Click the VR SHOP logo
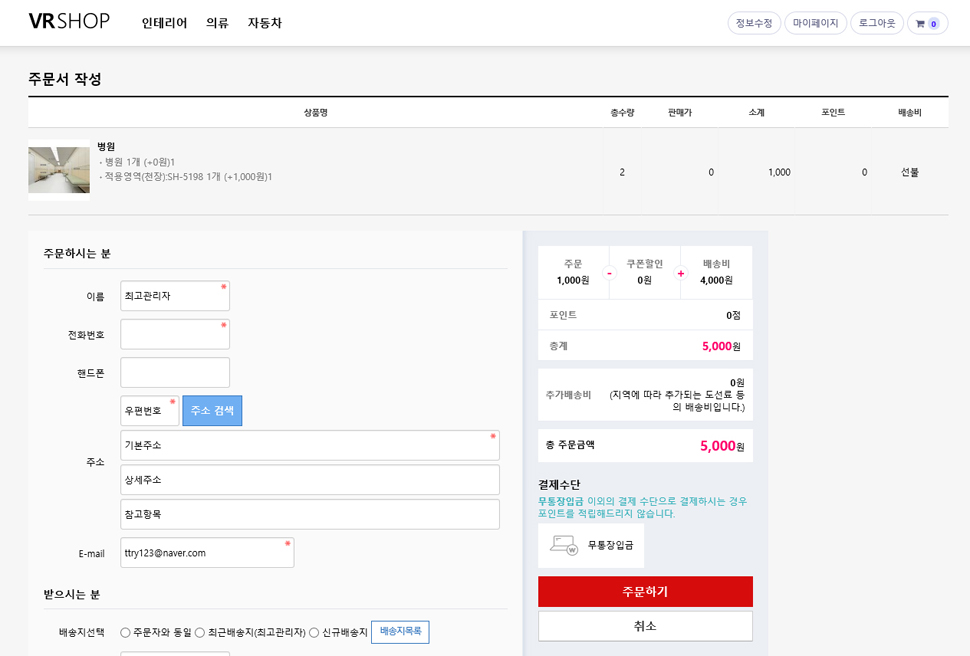The height and width of the screenshot is (656, 970). click(69, 21)
